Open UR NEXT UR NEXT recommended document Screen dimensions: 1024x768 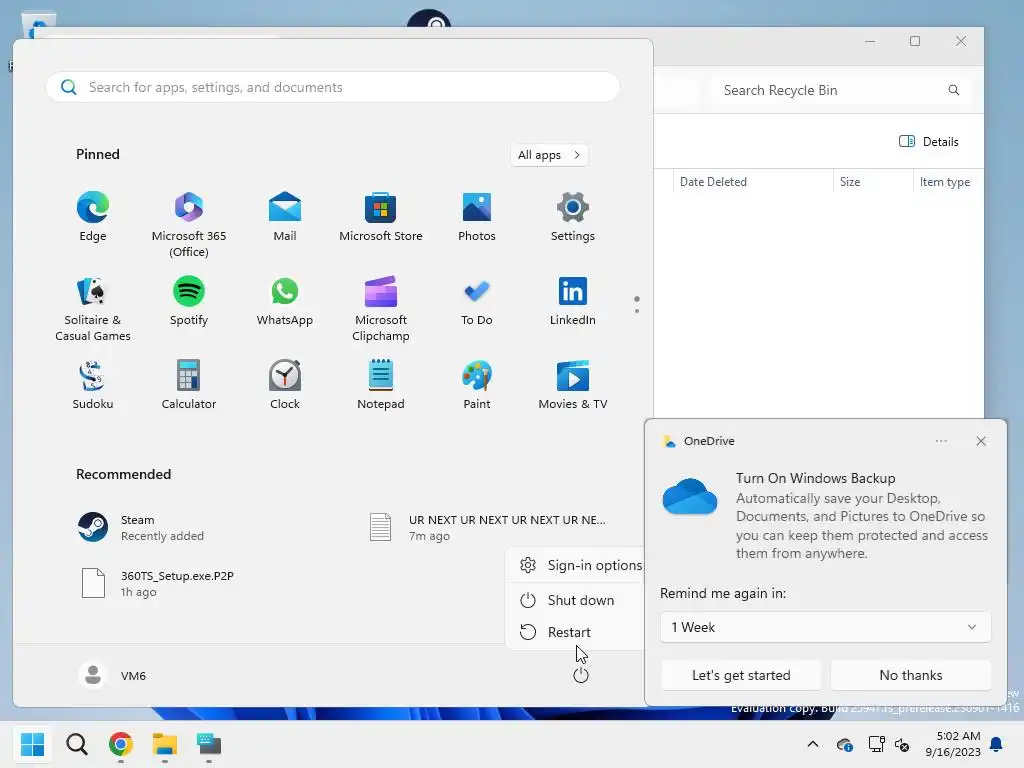pos(488,528)
